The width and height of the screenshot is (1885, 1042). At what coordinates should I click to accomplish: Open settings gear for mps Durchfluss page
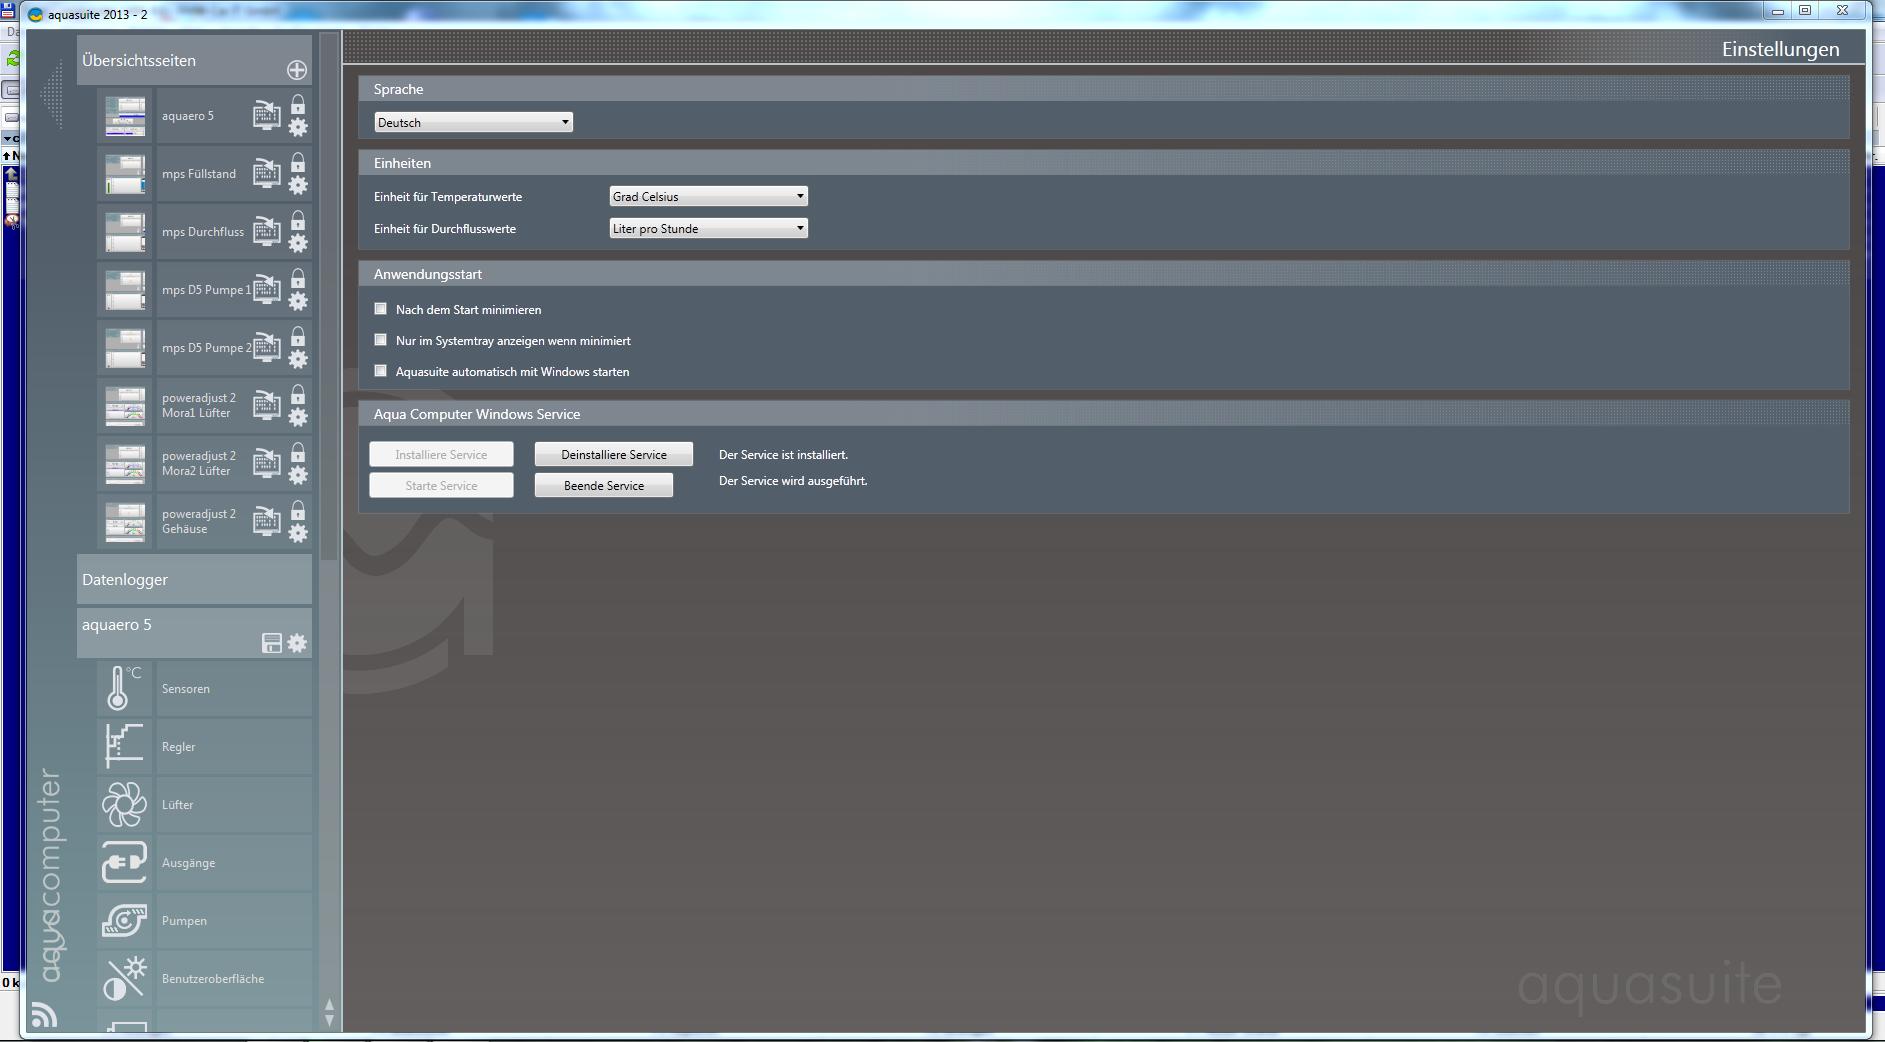click(x=298, y=243)
